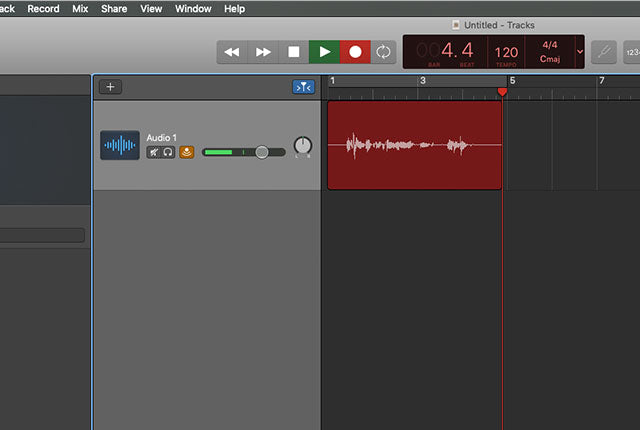Enable the count-in 1234 button
The image size is (640, 430).
pos(632,52)
